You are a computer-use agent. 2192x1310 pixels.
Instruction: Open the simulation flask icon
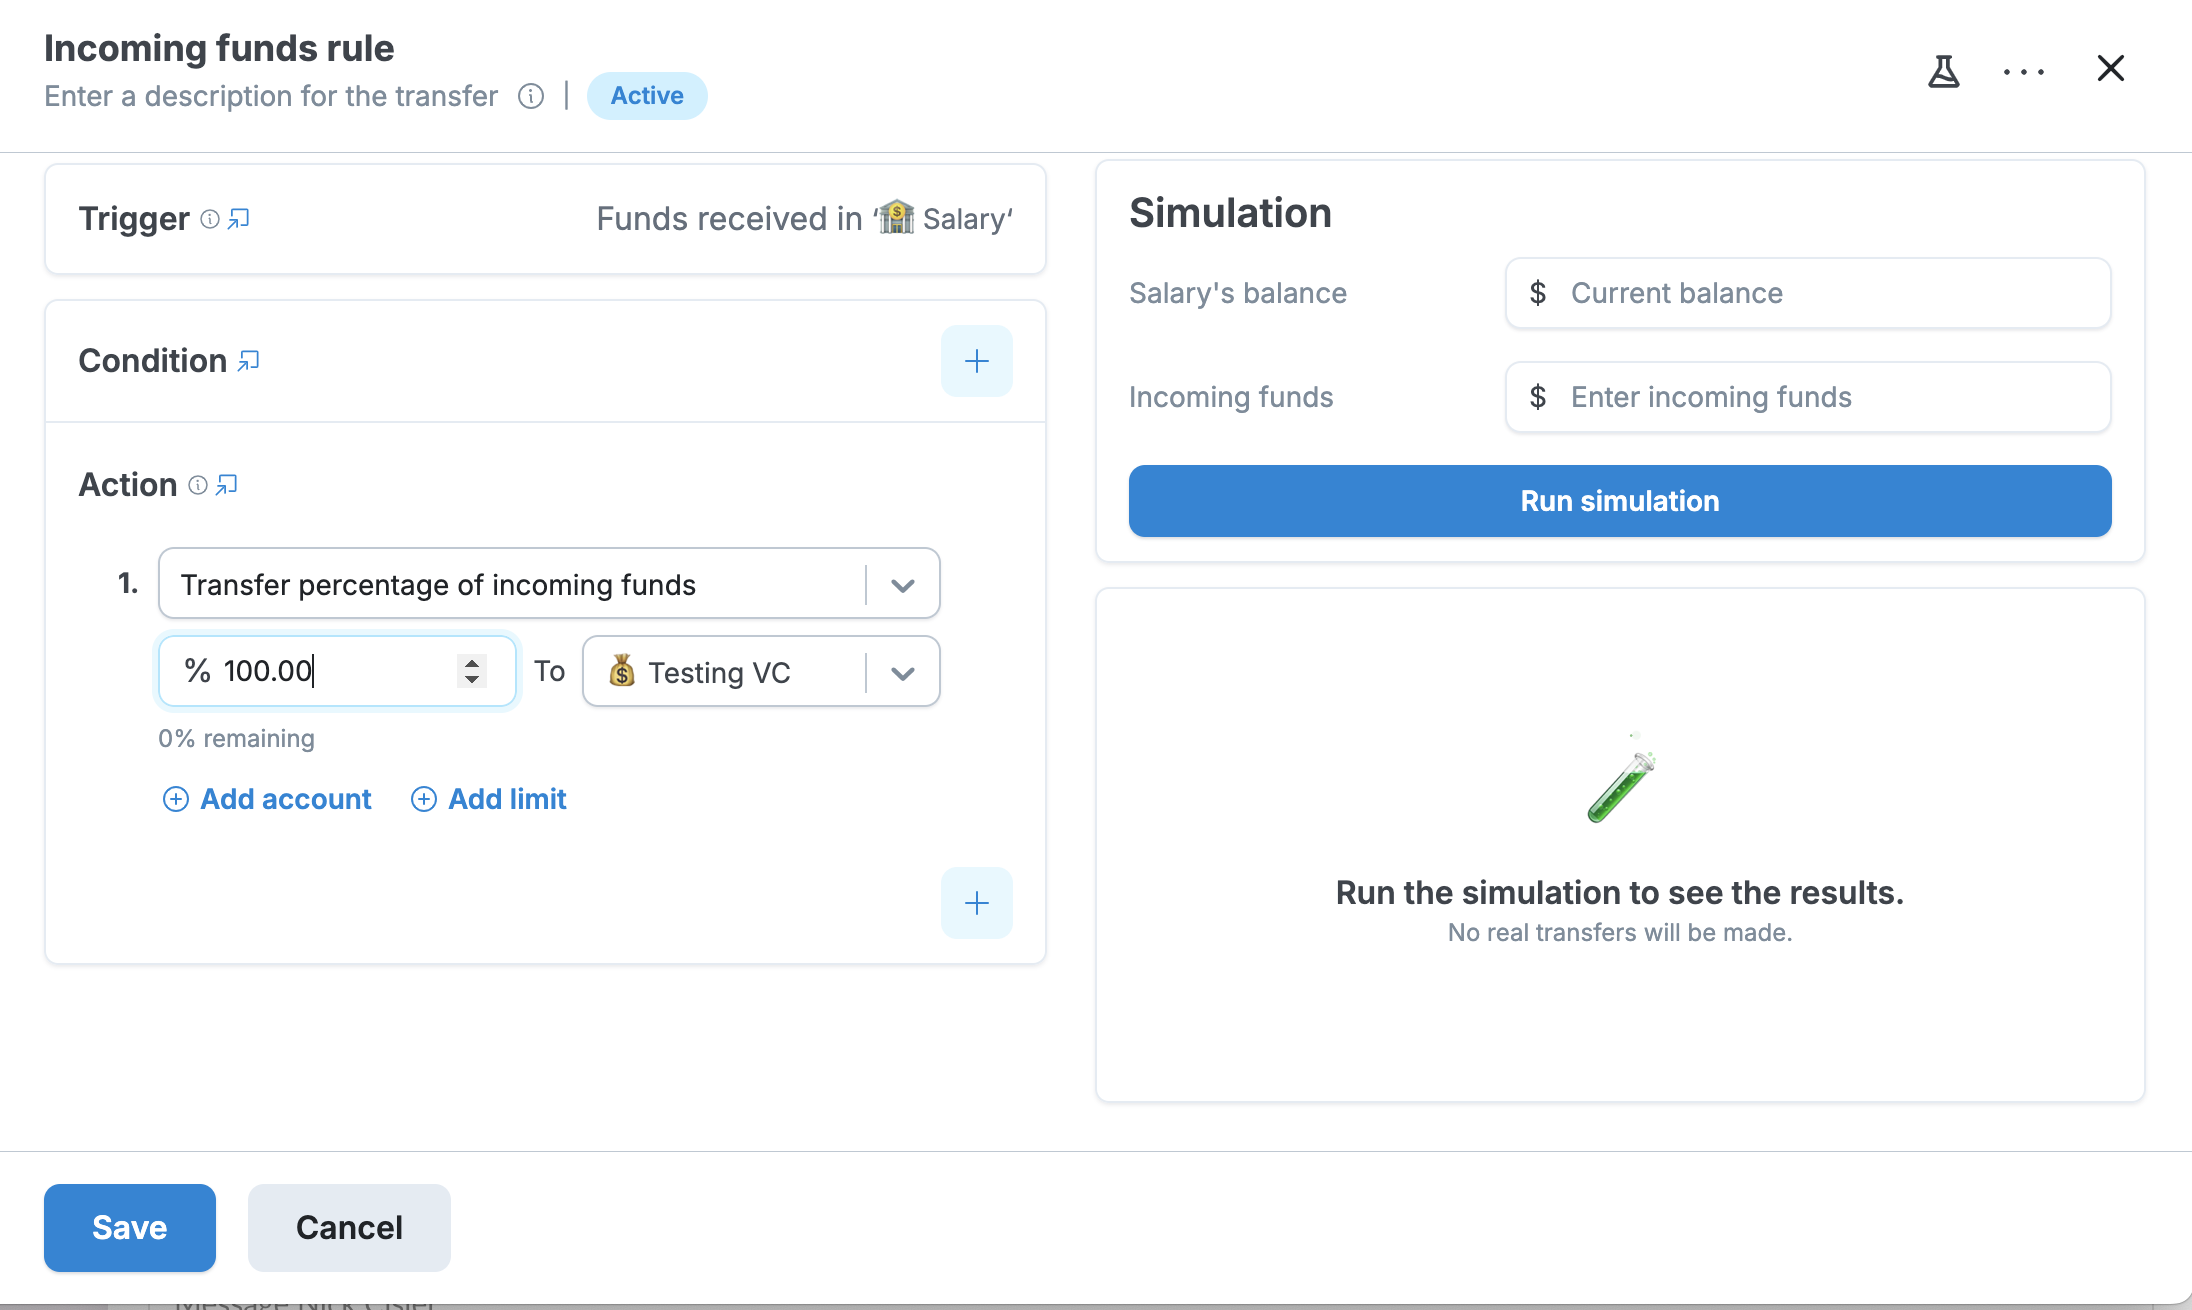(1943, 71)
